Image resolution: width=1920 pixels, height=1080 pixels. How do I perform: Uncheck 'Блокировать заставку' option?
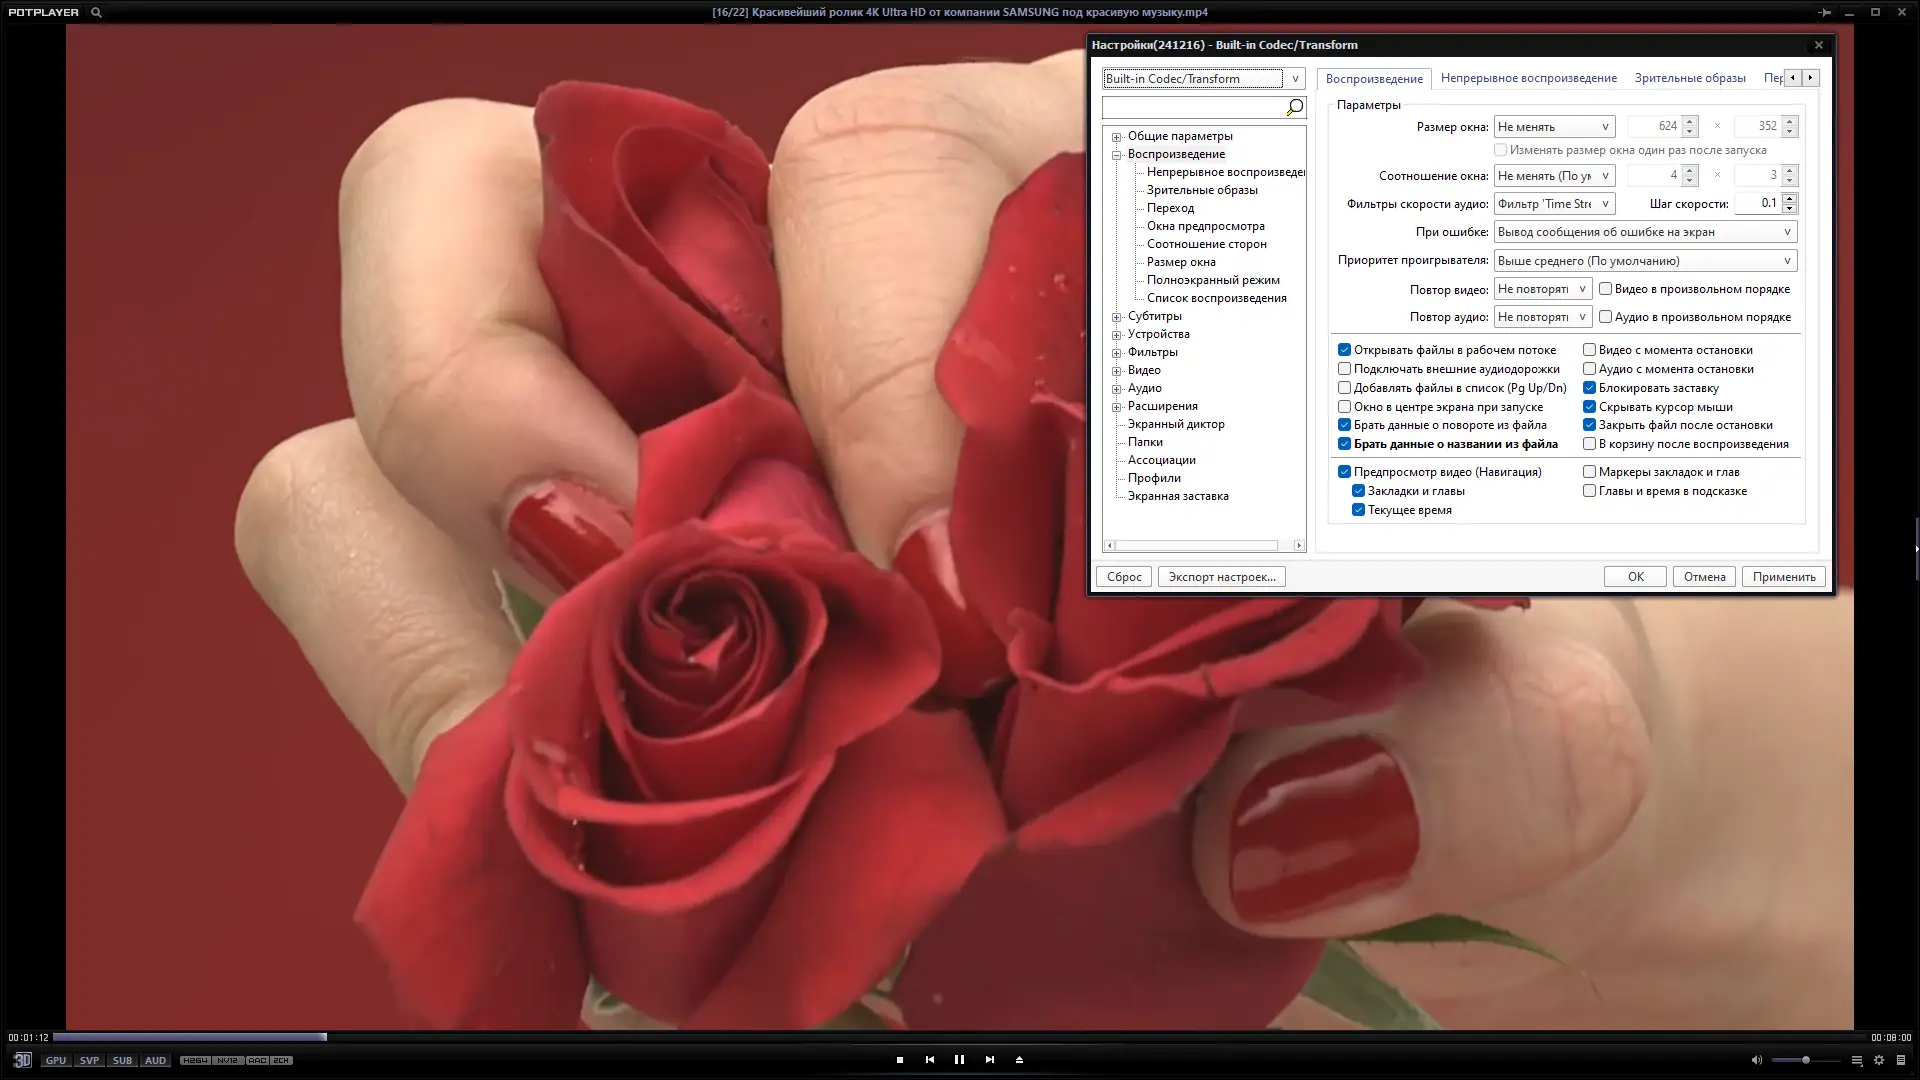1589,388
